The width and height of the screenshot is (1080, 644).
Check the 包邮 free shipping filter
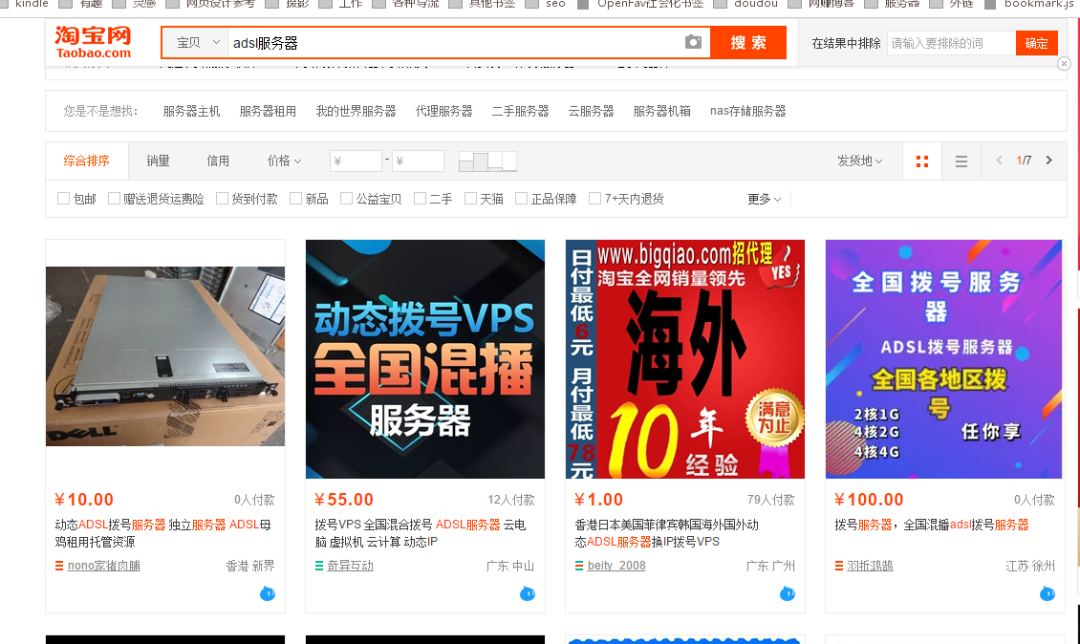coord(63,198)
